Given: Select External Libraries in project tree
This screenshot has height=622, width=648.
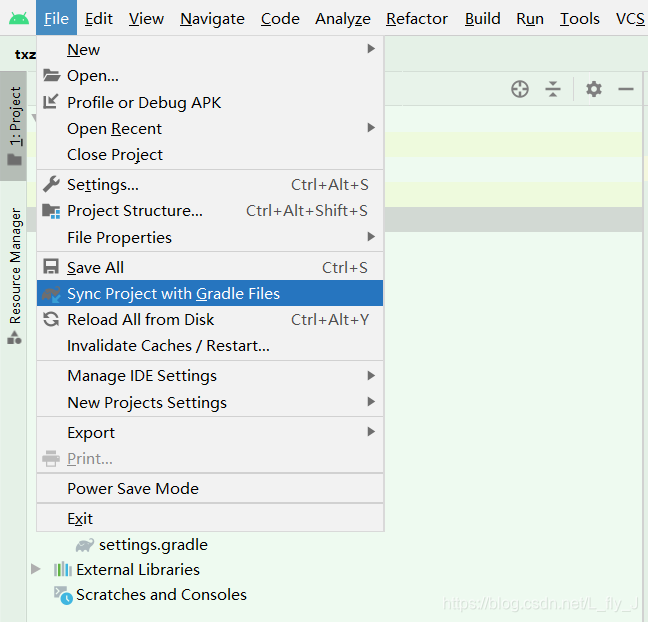Looking at the screenshot, I should tap(138, 570).
